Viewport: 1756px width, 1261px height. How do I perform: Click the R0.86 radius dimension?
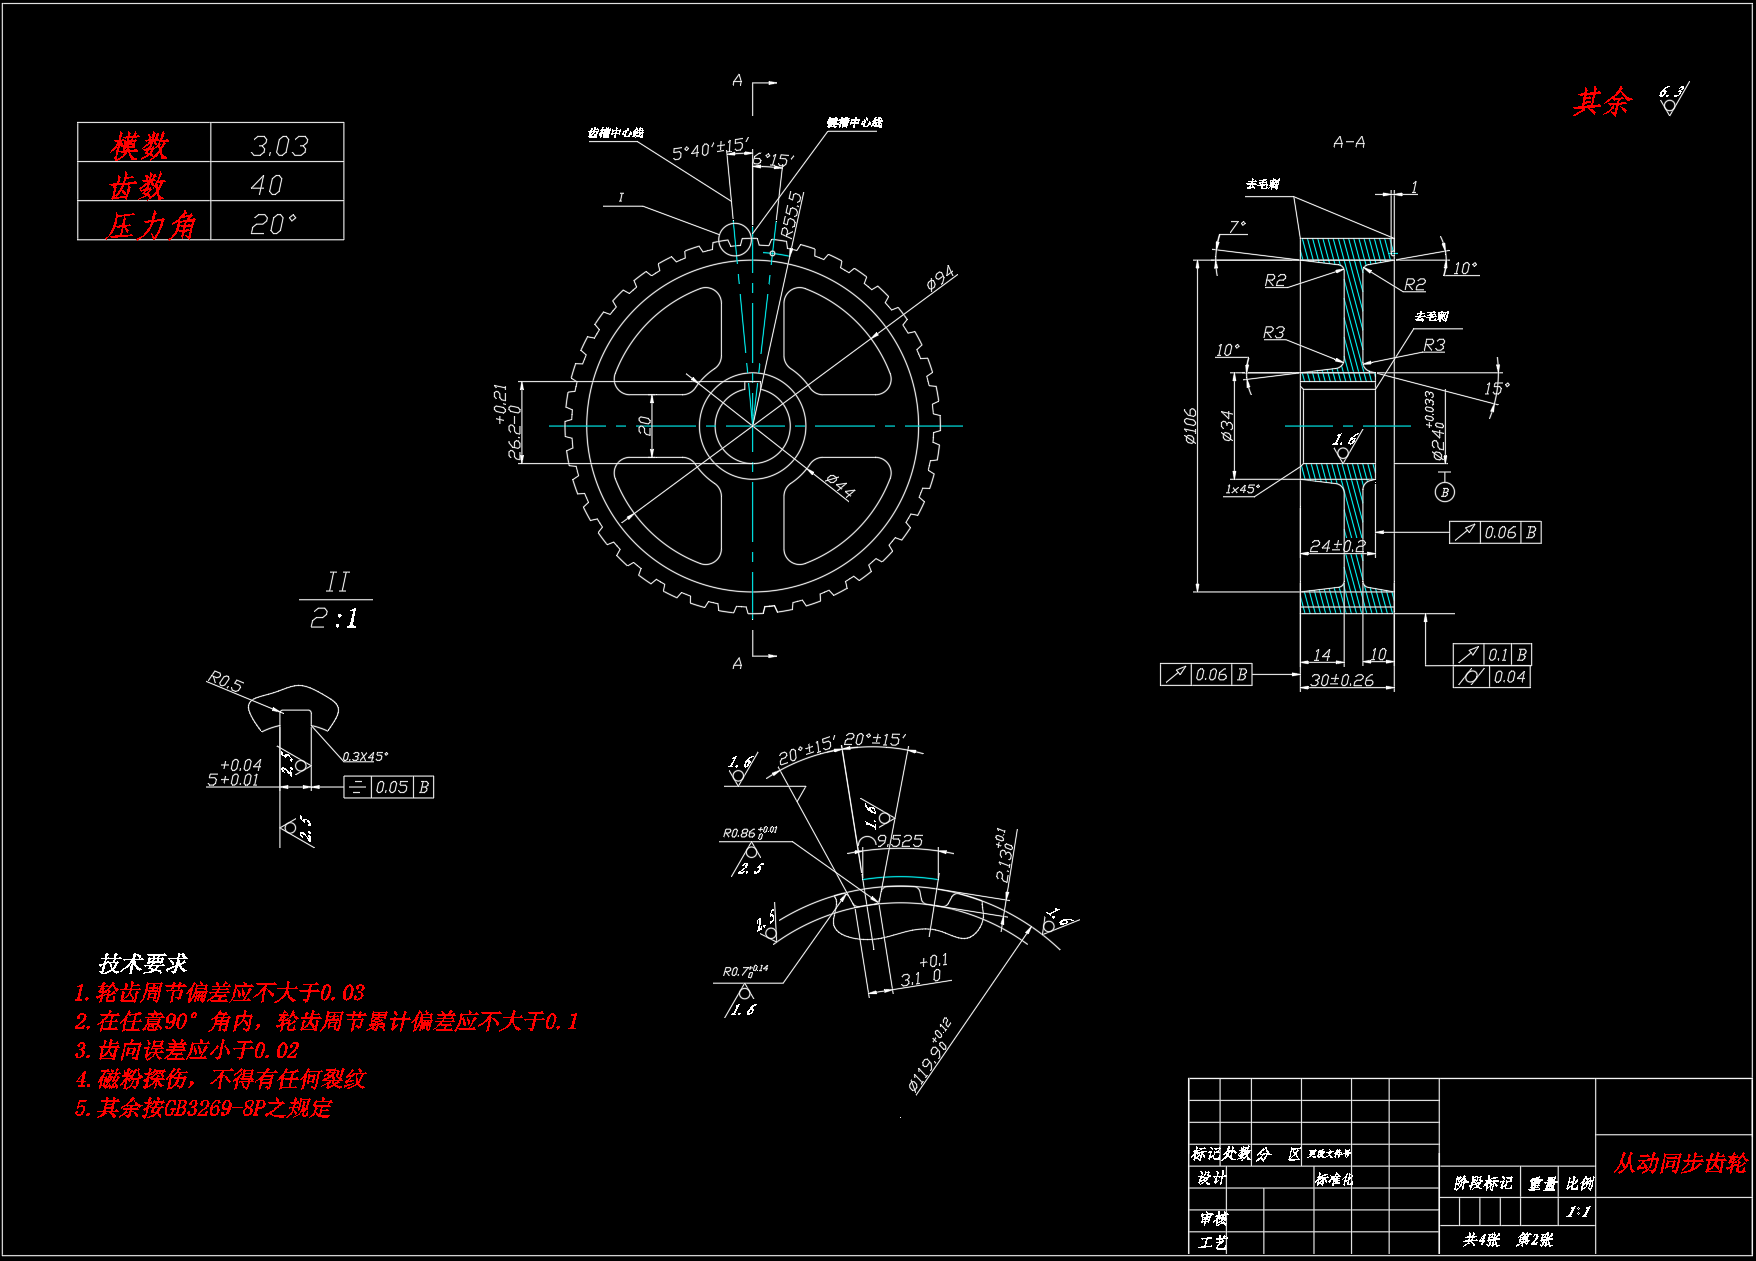[750, 832]
